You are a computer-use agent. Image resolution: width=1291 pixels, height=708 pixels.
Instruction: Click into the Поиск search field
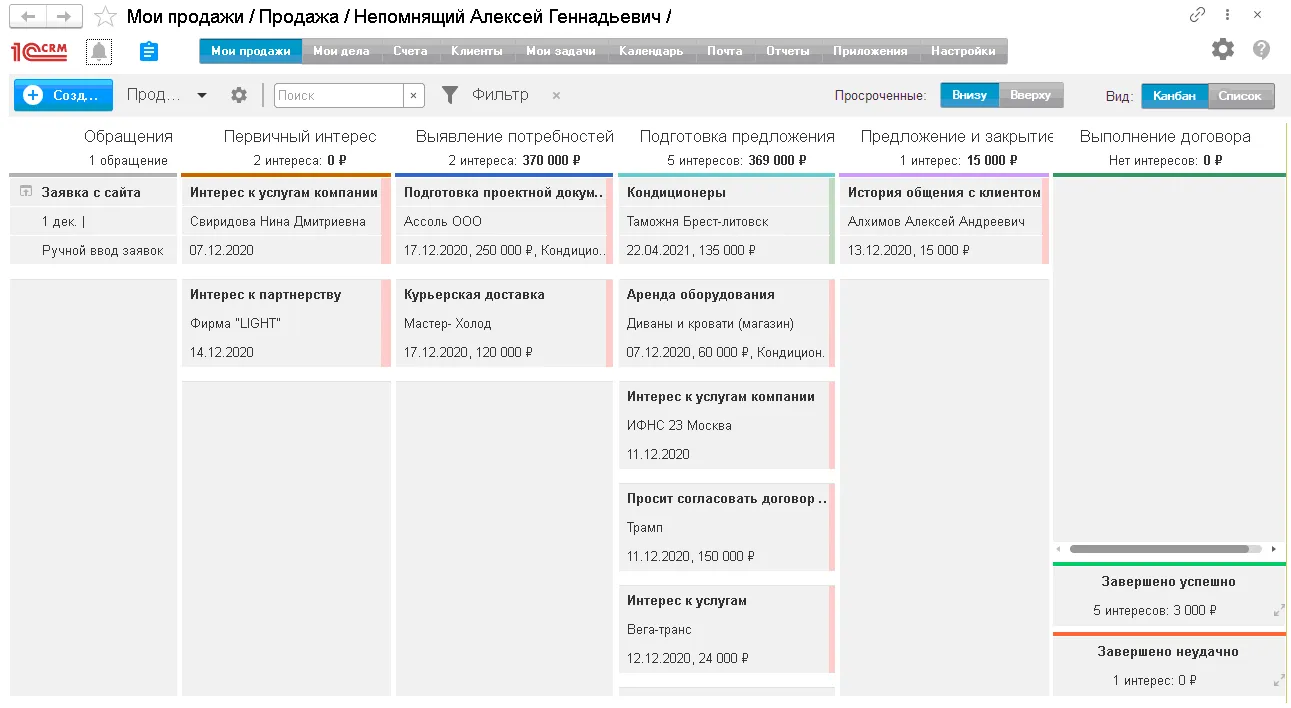click(338, 95)
